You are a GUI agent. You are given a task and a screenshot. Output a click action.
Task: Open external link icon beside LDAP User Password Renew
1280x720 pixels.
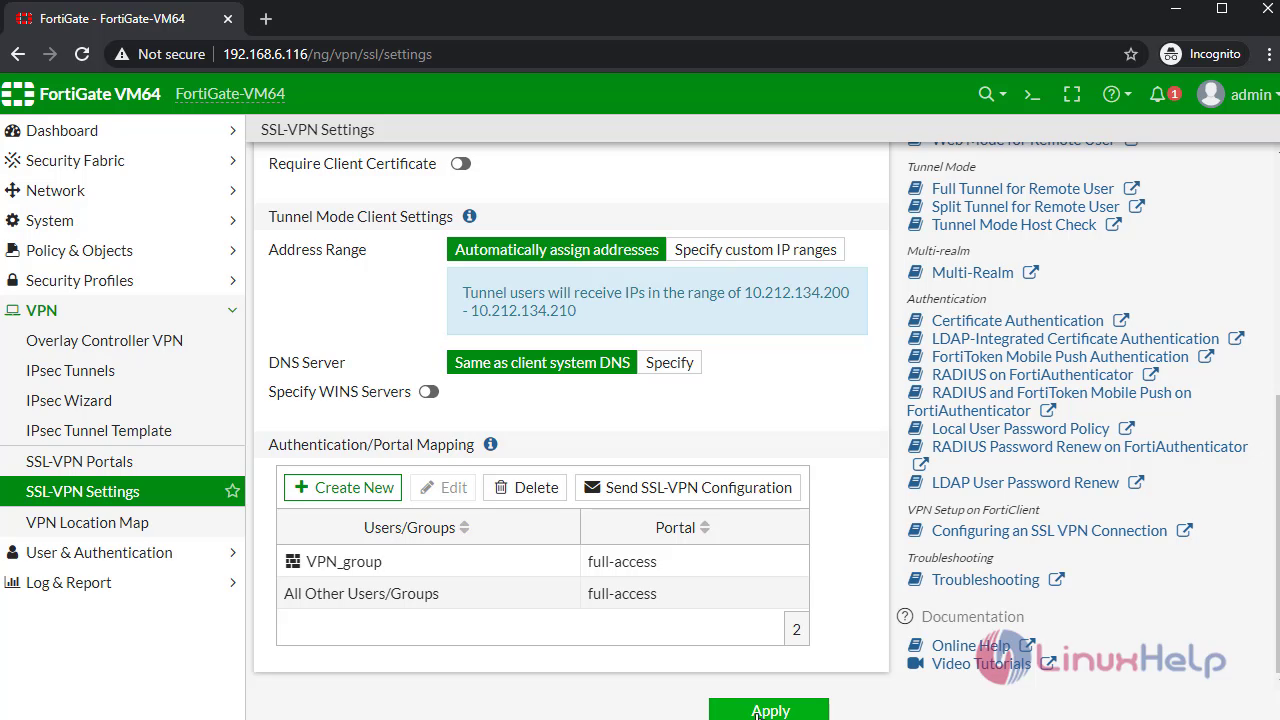(1136, 482)
